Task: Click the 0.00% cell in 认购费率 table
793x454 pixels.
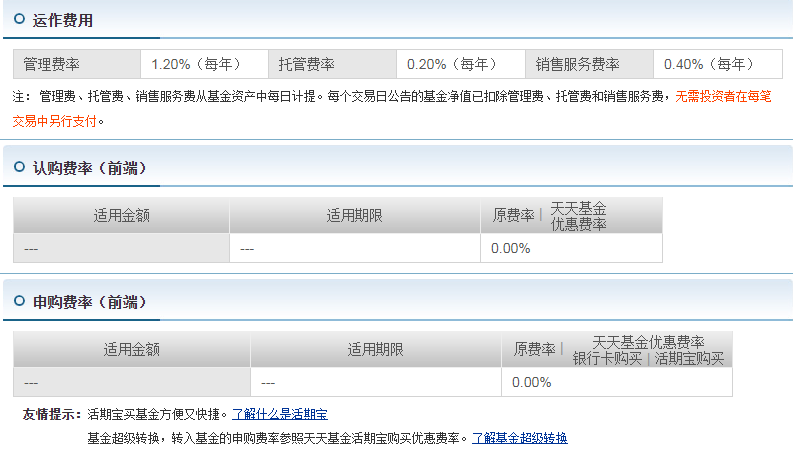Action: [x=571, y=248]
